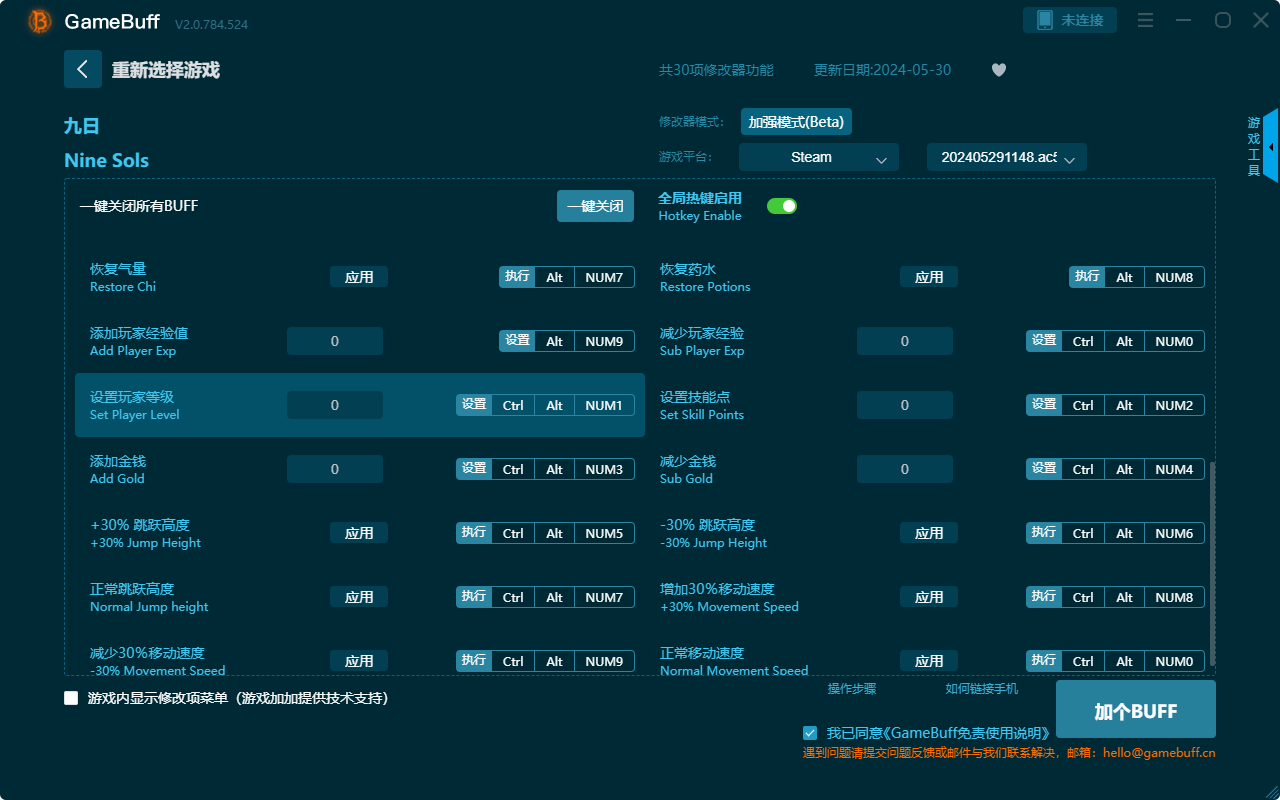Click the Enhanced Mode (Beta) selector
Screen dimensions: 1280x800
(x=796, y=122)
